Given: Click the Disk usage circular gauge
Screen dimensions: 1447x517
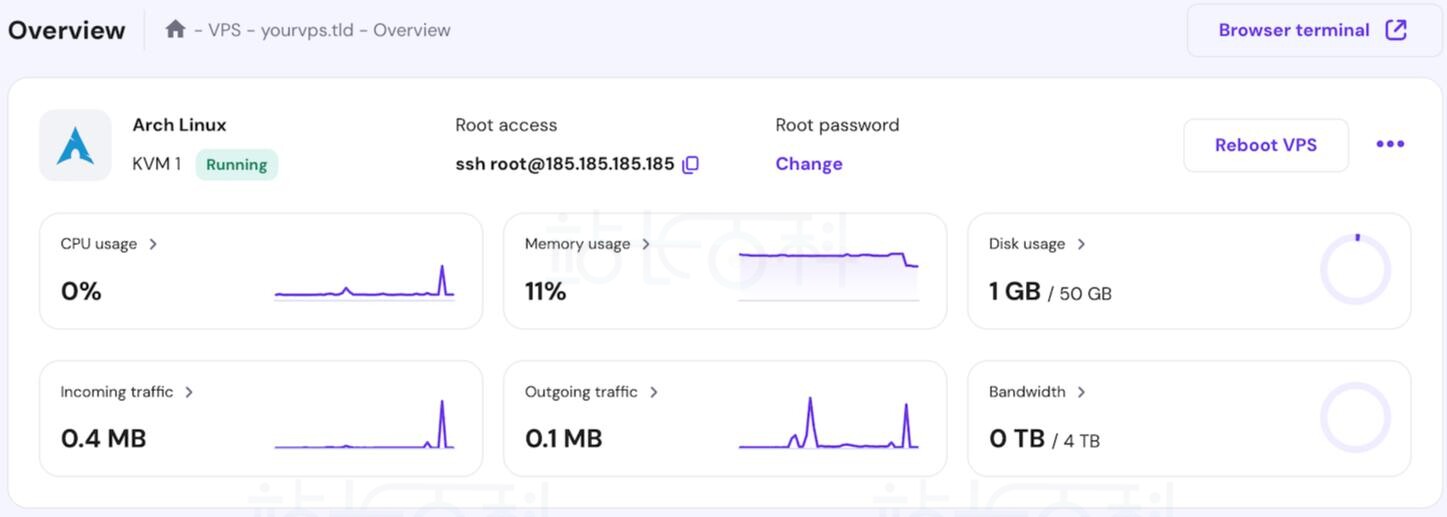Looking at the screenshot, I should [1355, 270].
